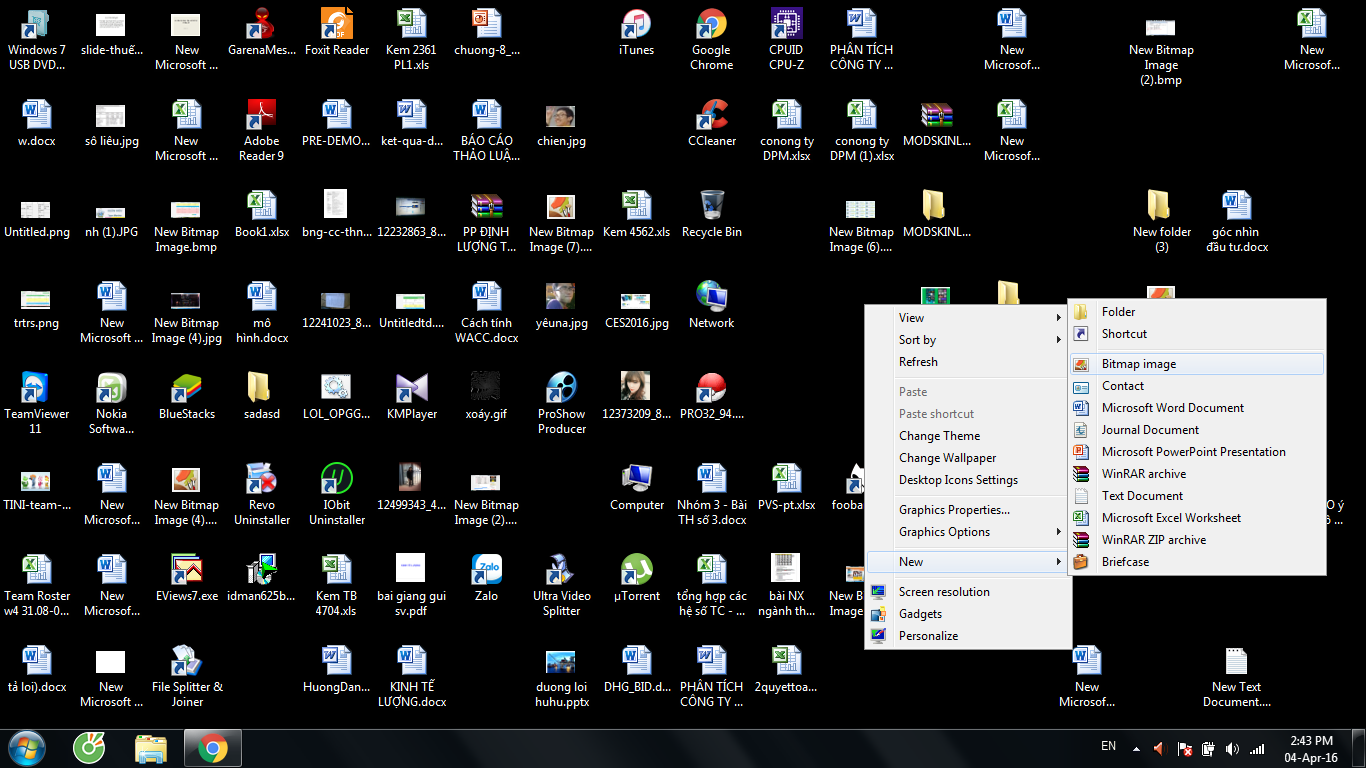Select the Ultra Video Splitter icon
The height and width of the screenshot is (768, 1366).
pyautogui.click(x=562, y=586)
